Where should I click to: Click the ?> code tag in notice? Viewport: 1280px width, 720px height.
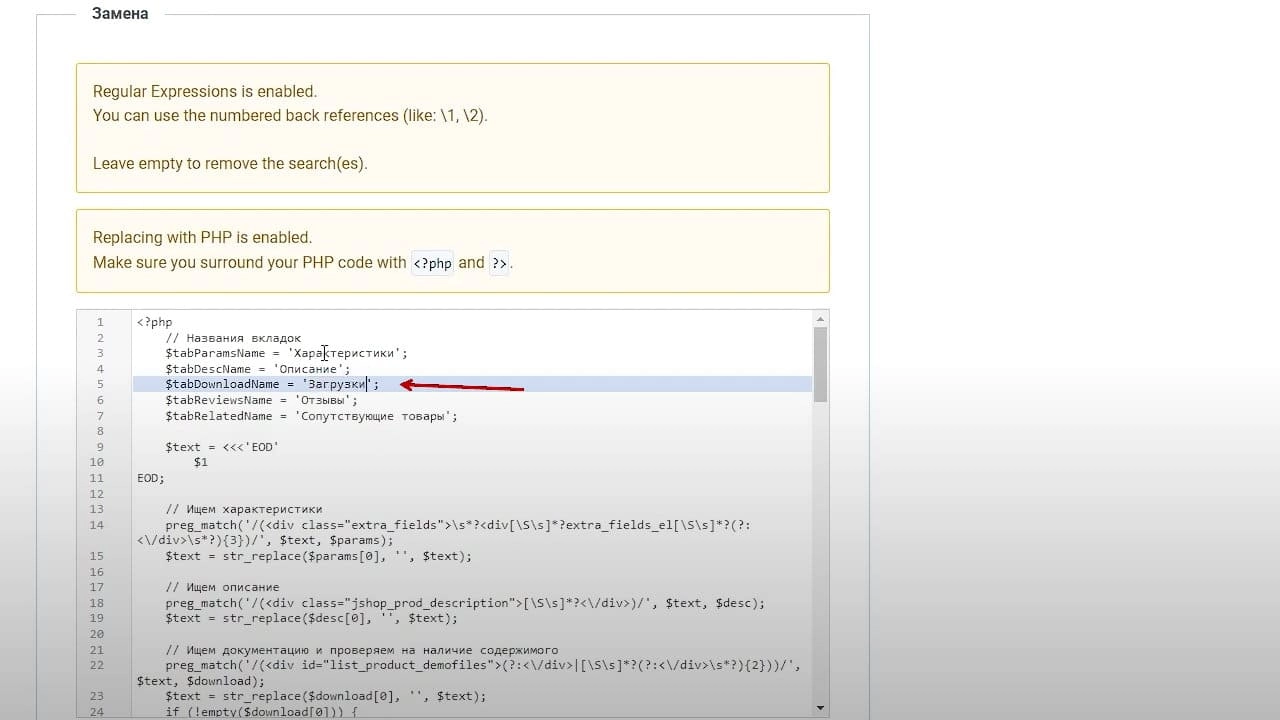click(x=499, y=263)
